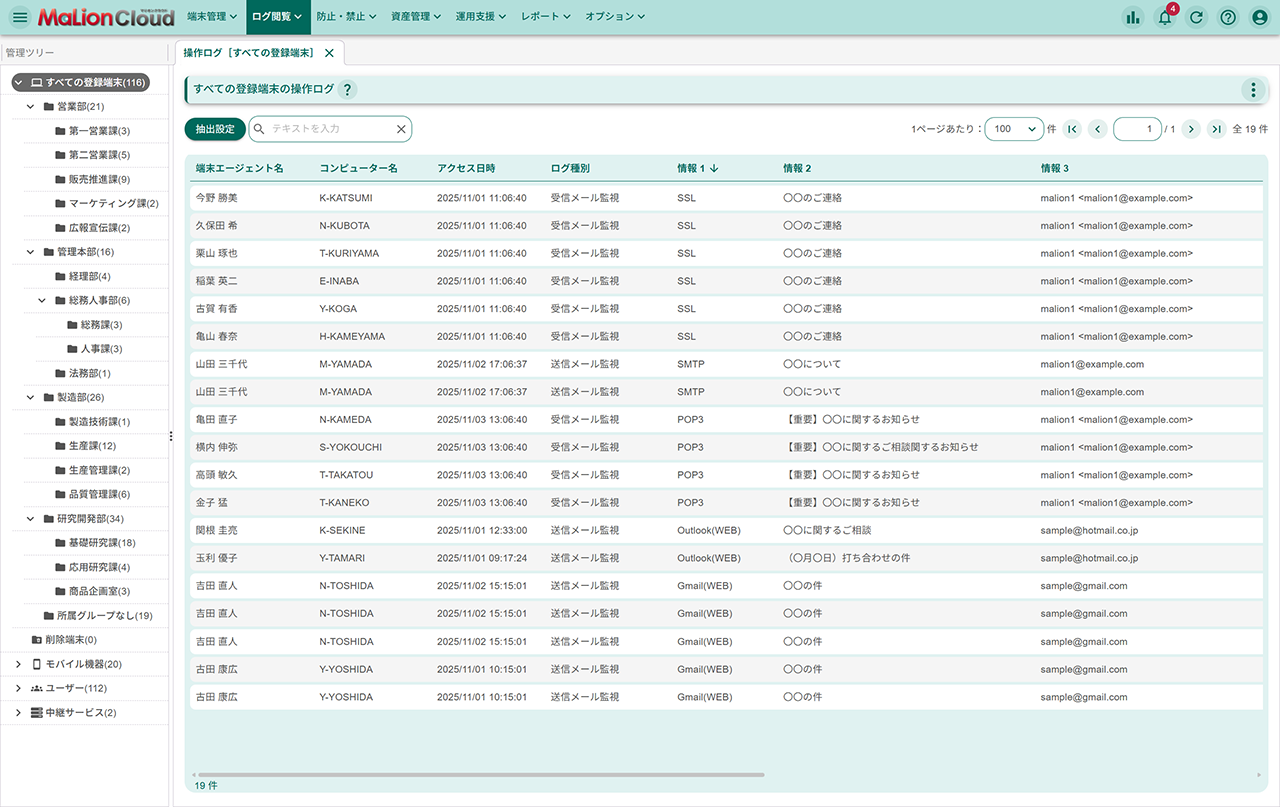This screenshot has width=1280, height=807.
Task: Open the 資産管理 menu
Action: (x=416, y=17)
